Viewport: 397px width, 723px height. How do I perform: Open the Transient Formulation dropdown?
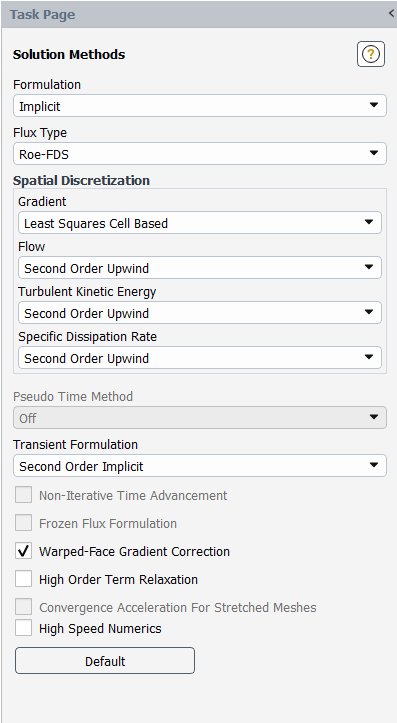(x=200, y=466)
